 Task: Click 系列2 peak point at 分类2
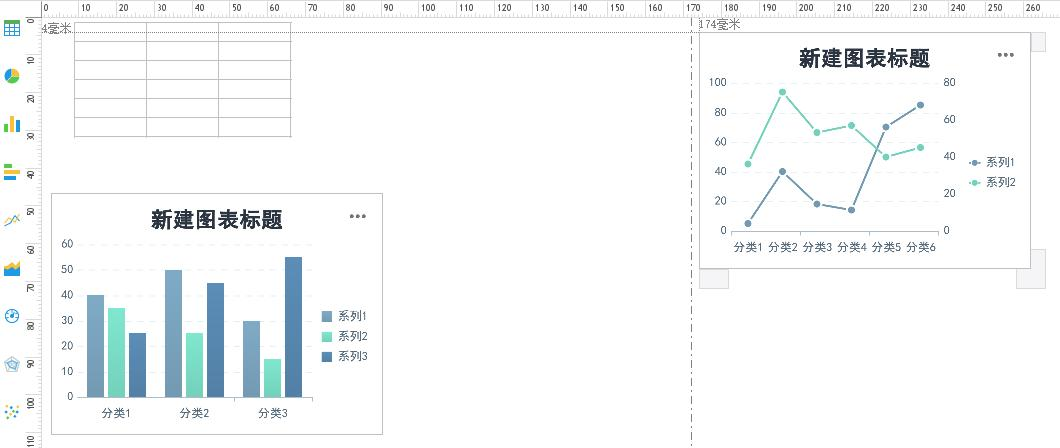pyautogui.click(x=782, y=92)
